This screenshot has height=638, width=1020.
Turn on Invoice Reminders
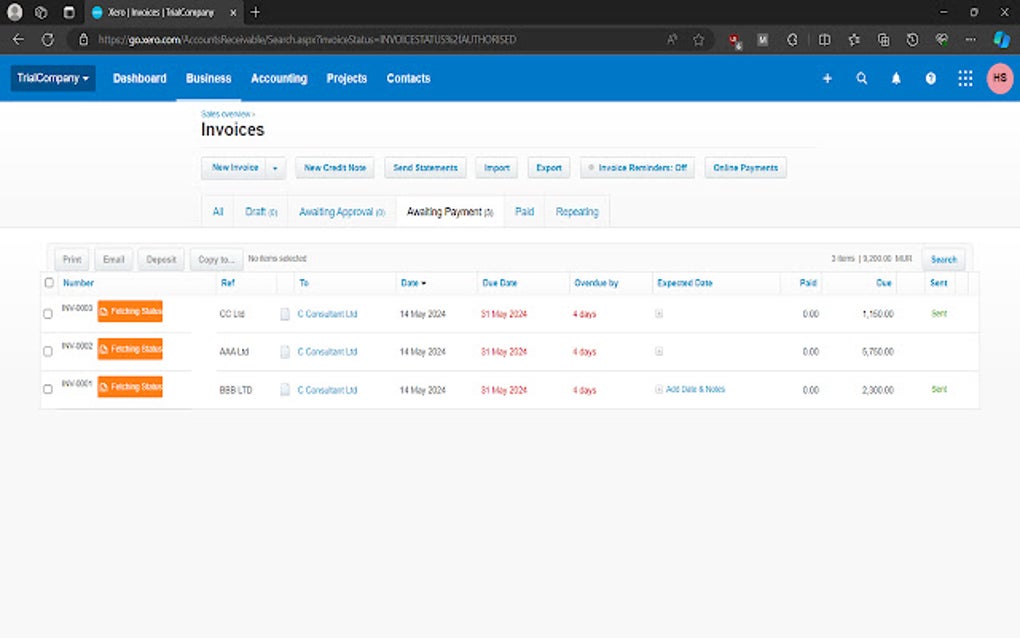tap(637, 167)
